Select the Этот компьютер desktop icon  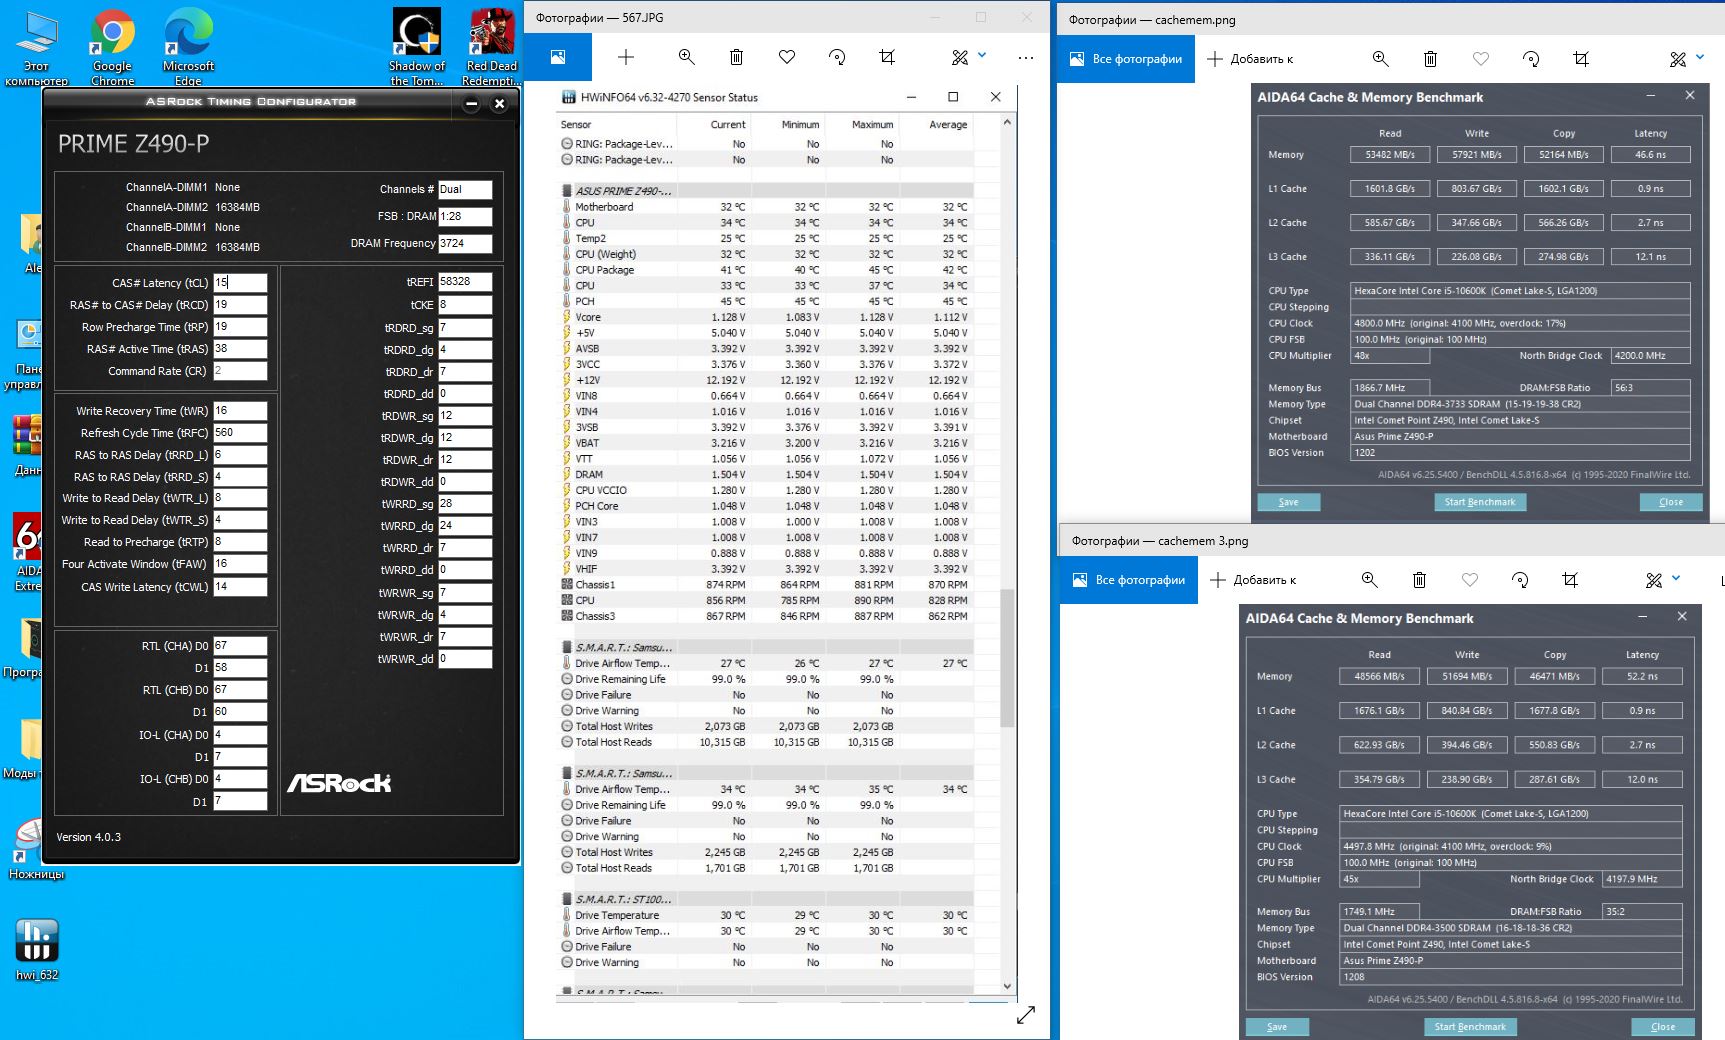pos(36,47)
